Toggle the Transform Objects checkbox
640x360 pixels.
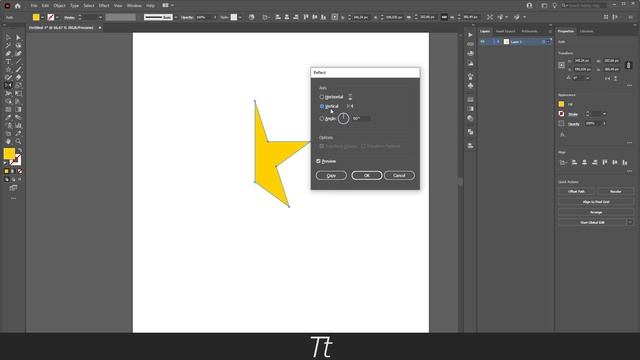[322, 146]
